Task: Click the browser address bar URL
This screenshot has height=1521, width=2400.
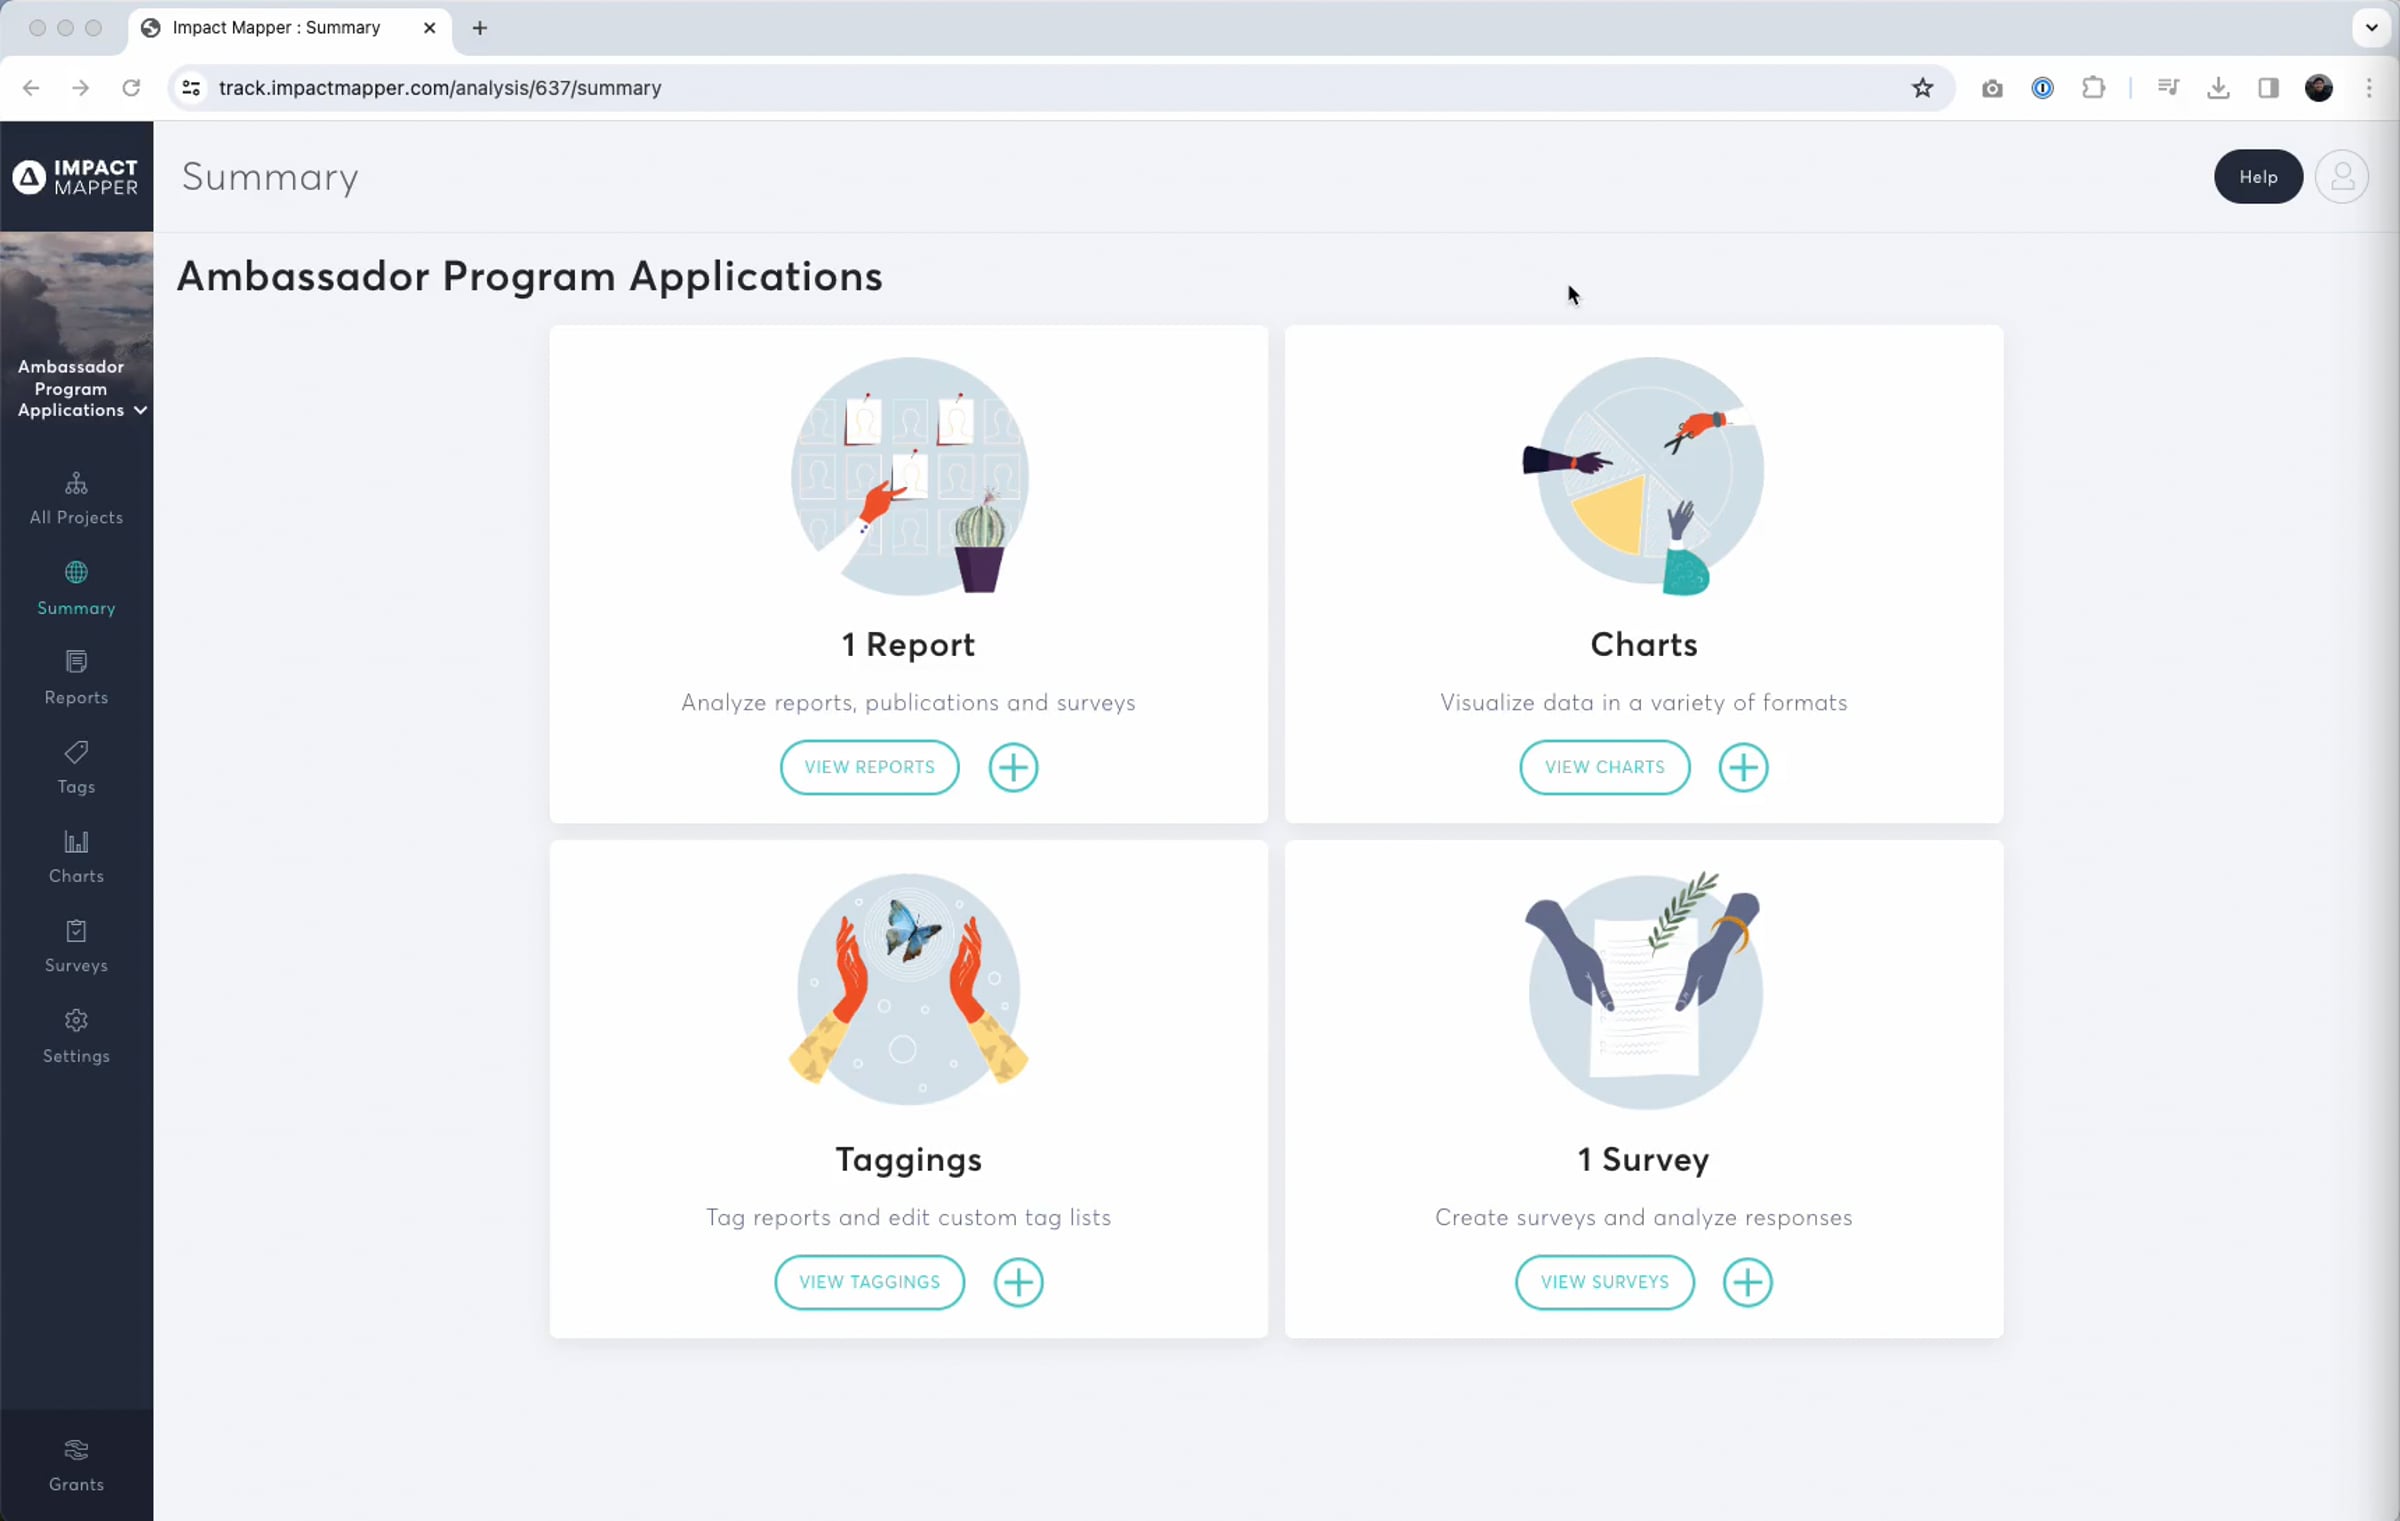Action: click(x=440, y=88)
